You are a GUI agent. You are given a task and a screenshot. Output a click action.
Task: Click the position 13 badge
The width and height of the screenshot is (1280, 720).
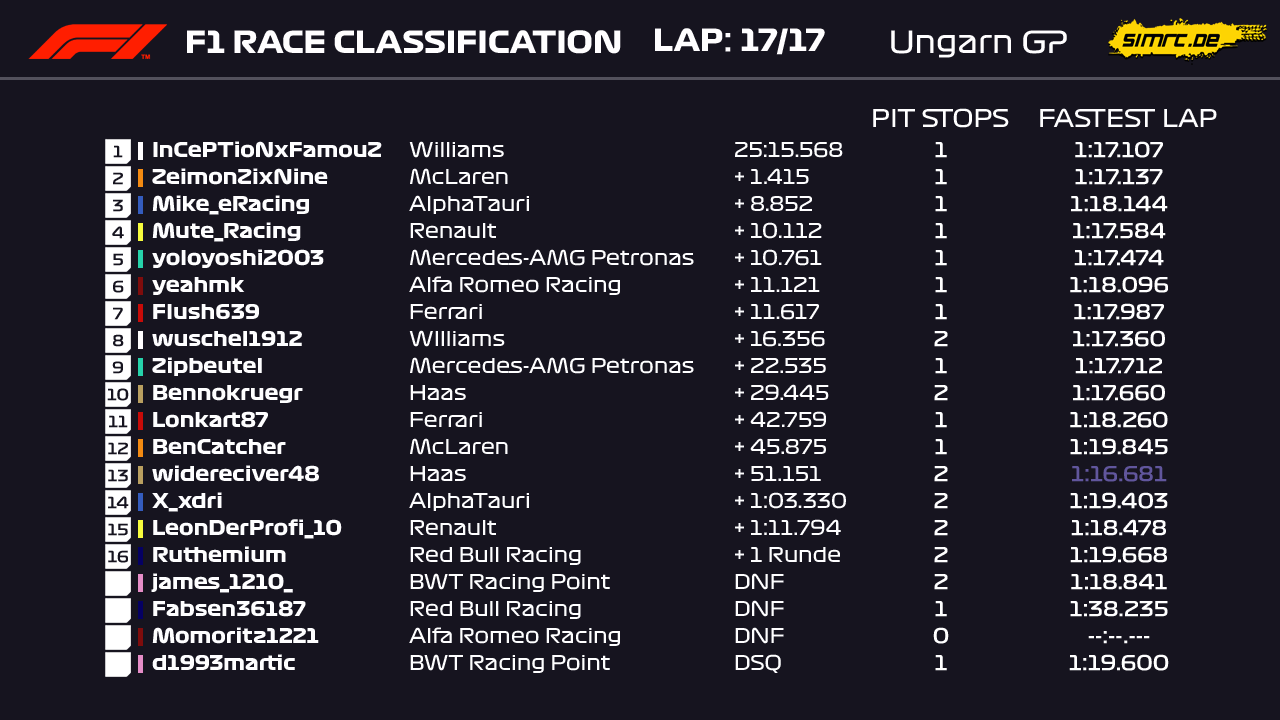click(x=118, y=475)
